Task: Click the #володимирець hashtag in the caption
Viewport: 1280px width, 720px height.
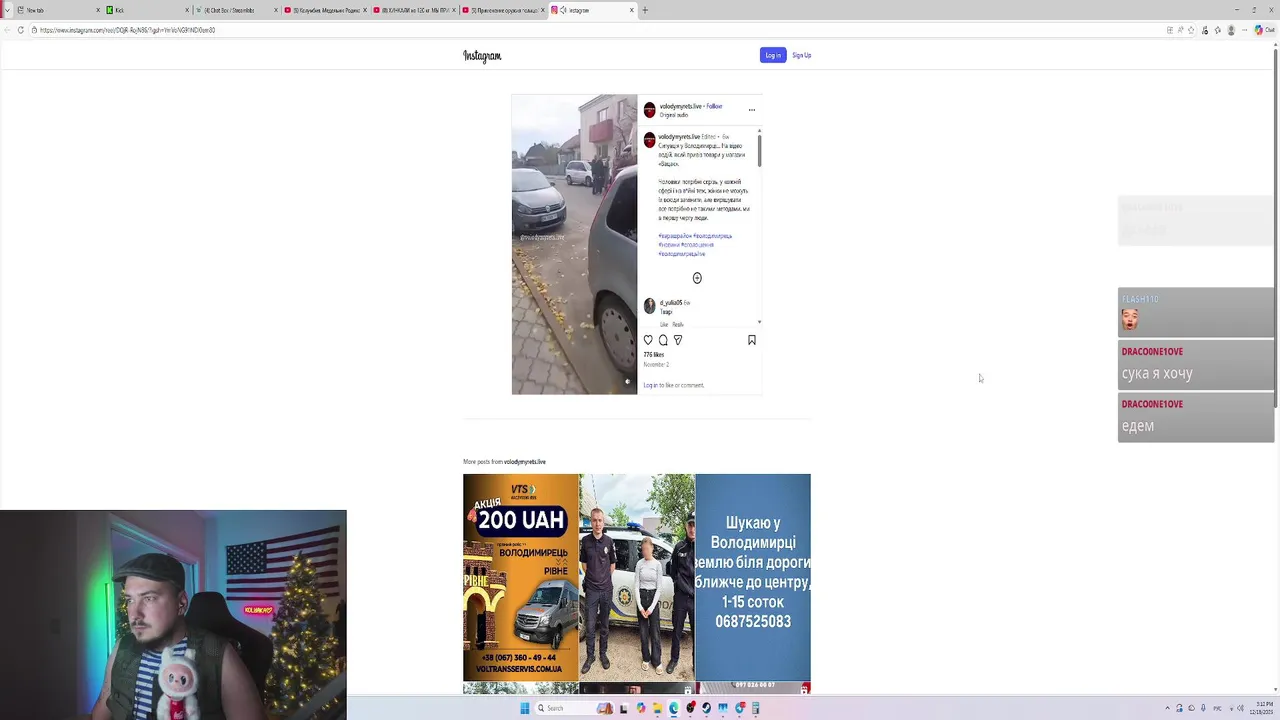Action: 712,236
